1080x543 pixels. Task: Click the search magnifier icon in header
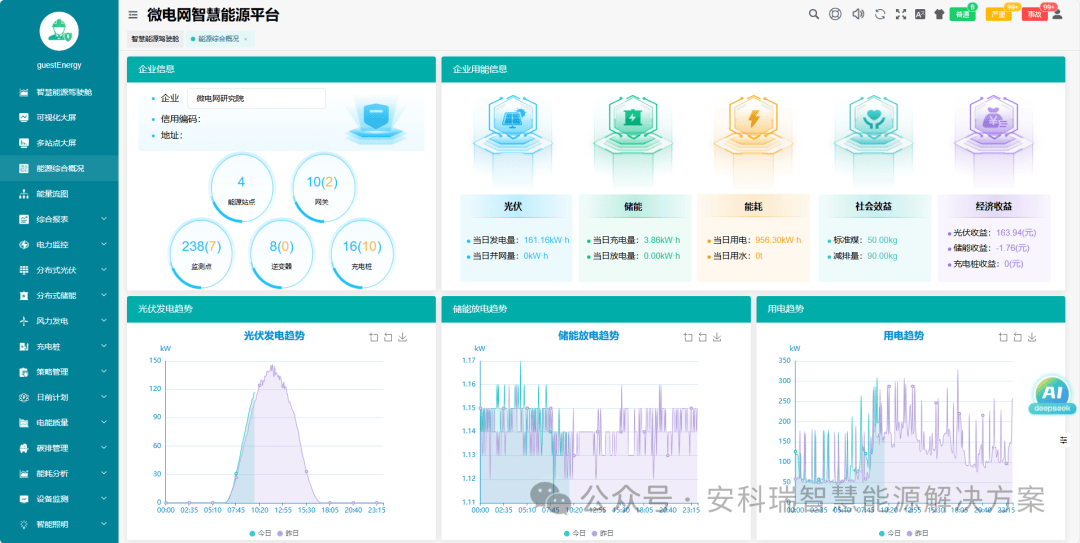[814, 14]
